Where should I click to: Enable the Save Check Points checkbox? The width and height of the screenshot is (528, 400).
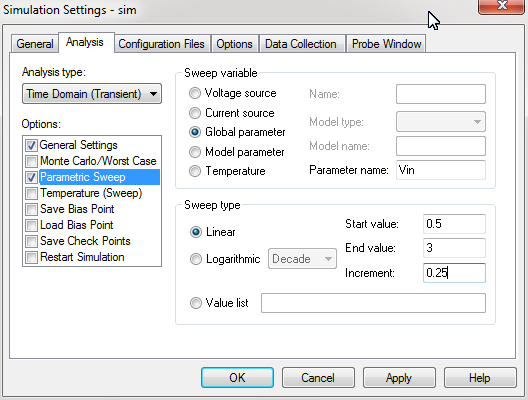pos(31,241)
